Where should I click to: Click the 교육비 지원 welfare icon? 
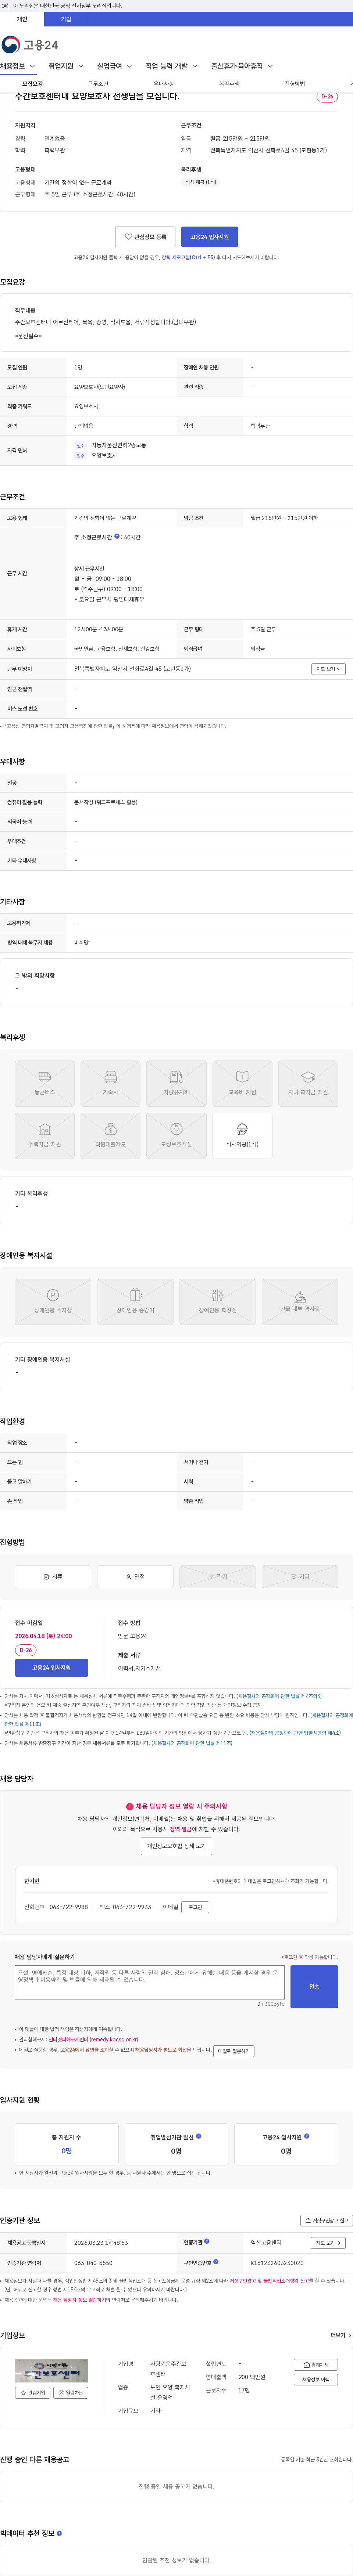242,1083
